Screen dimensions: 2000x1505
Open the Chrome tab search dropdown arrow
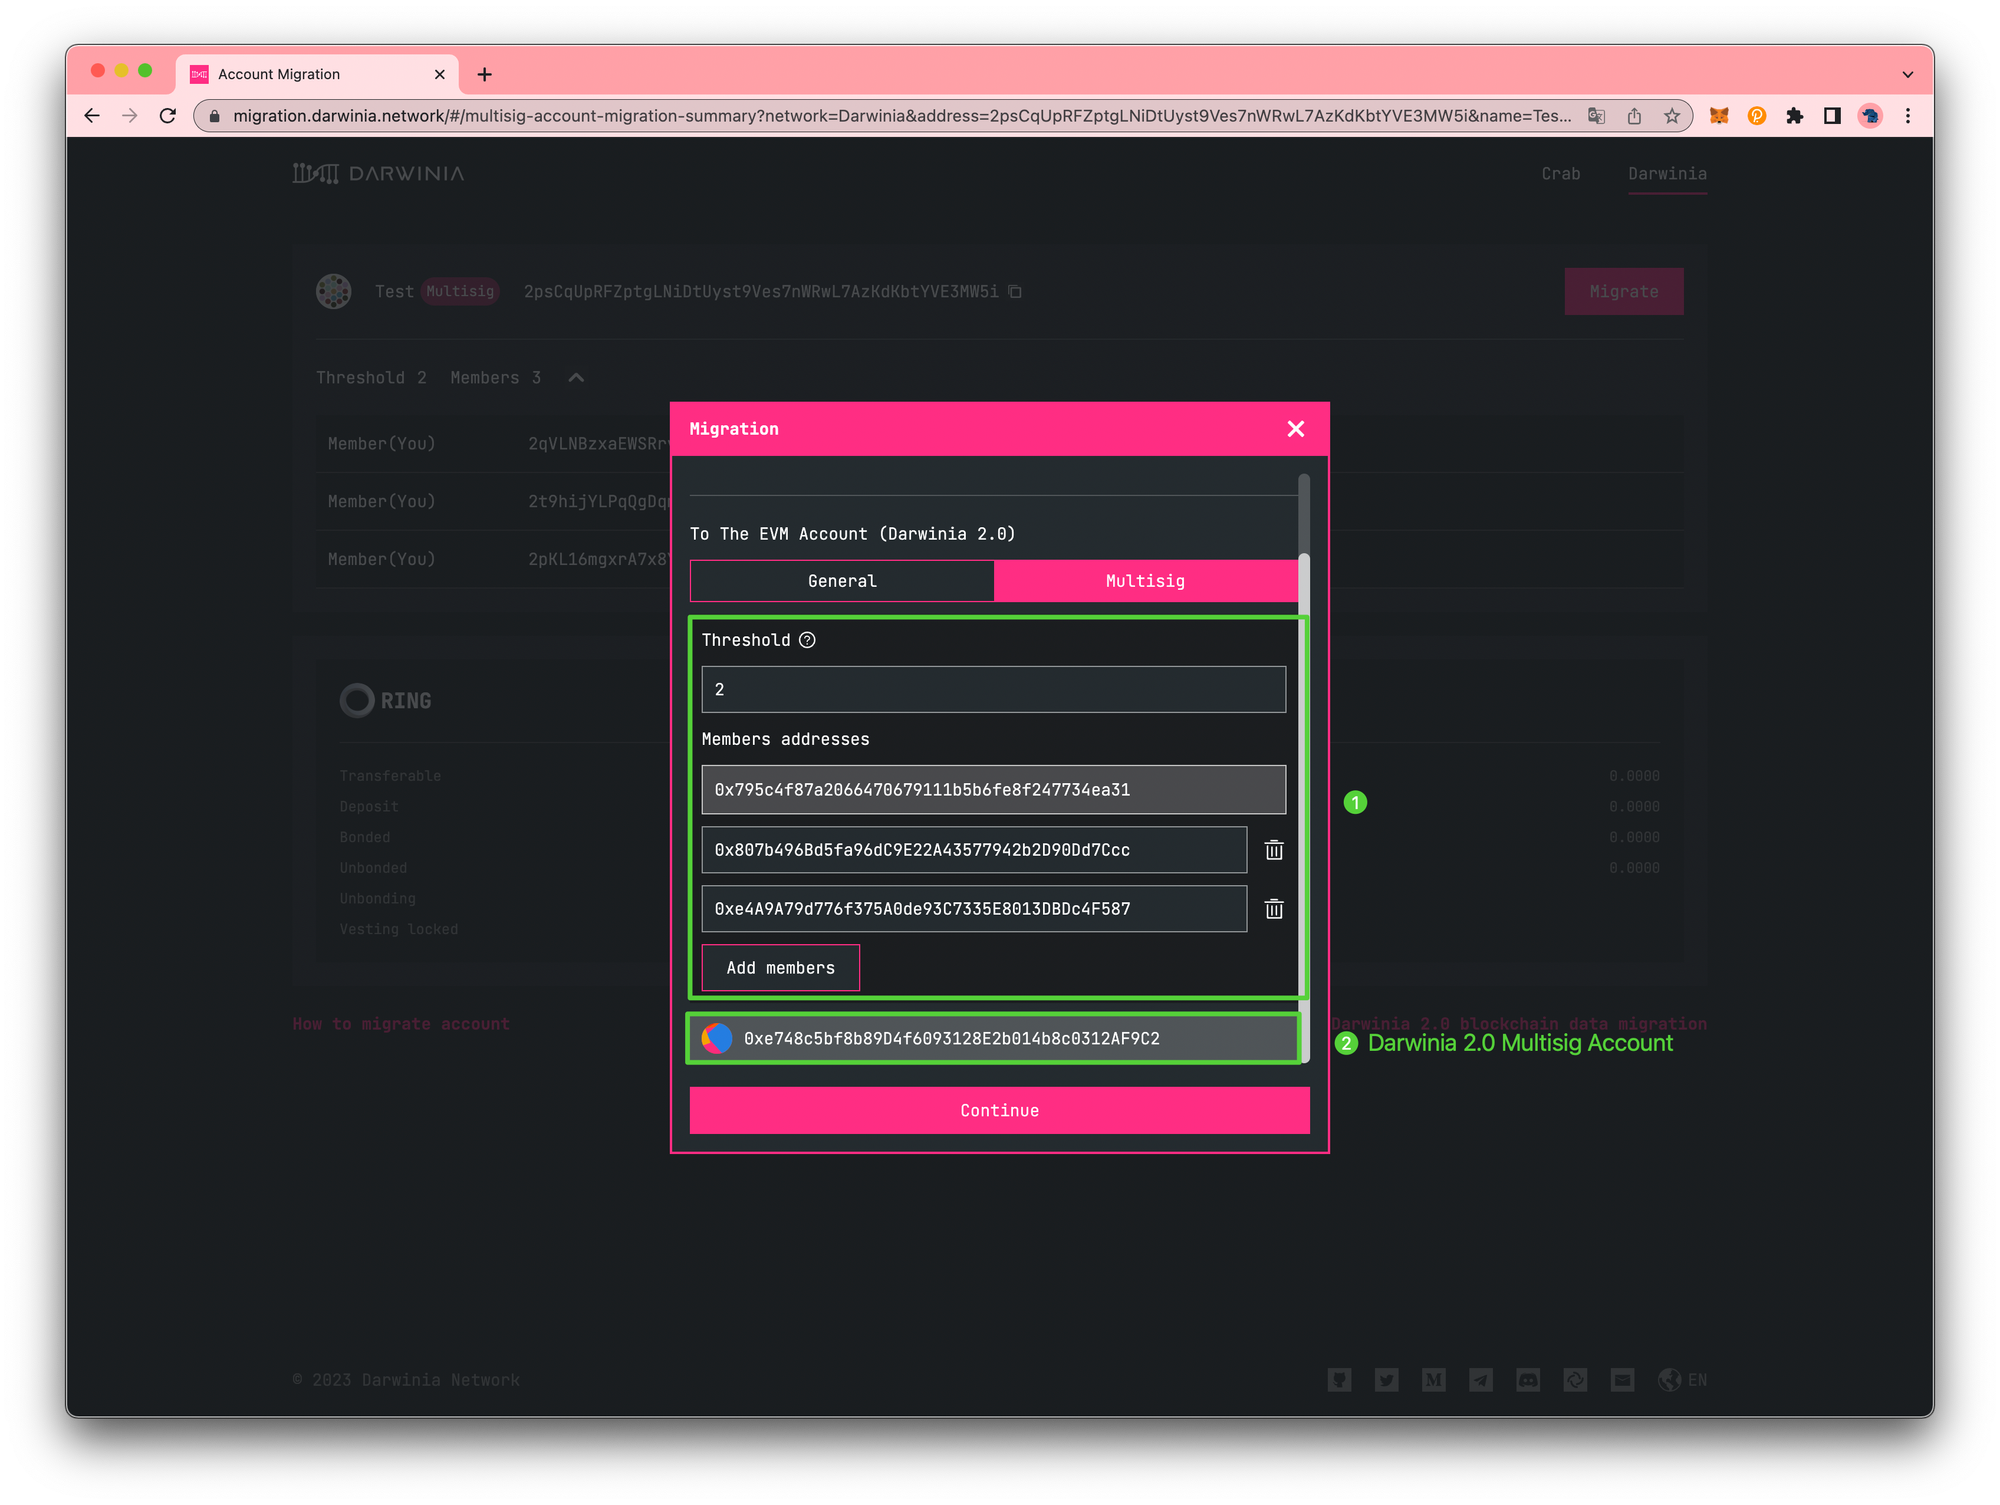coord(1907,74)
